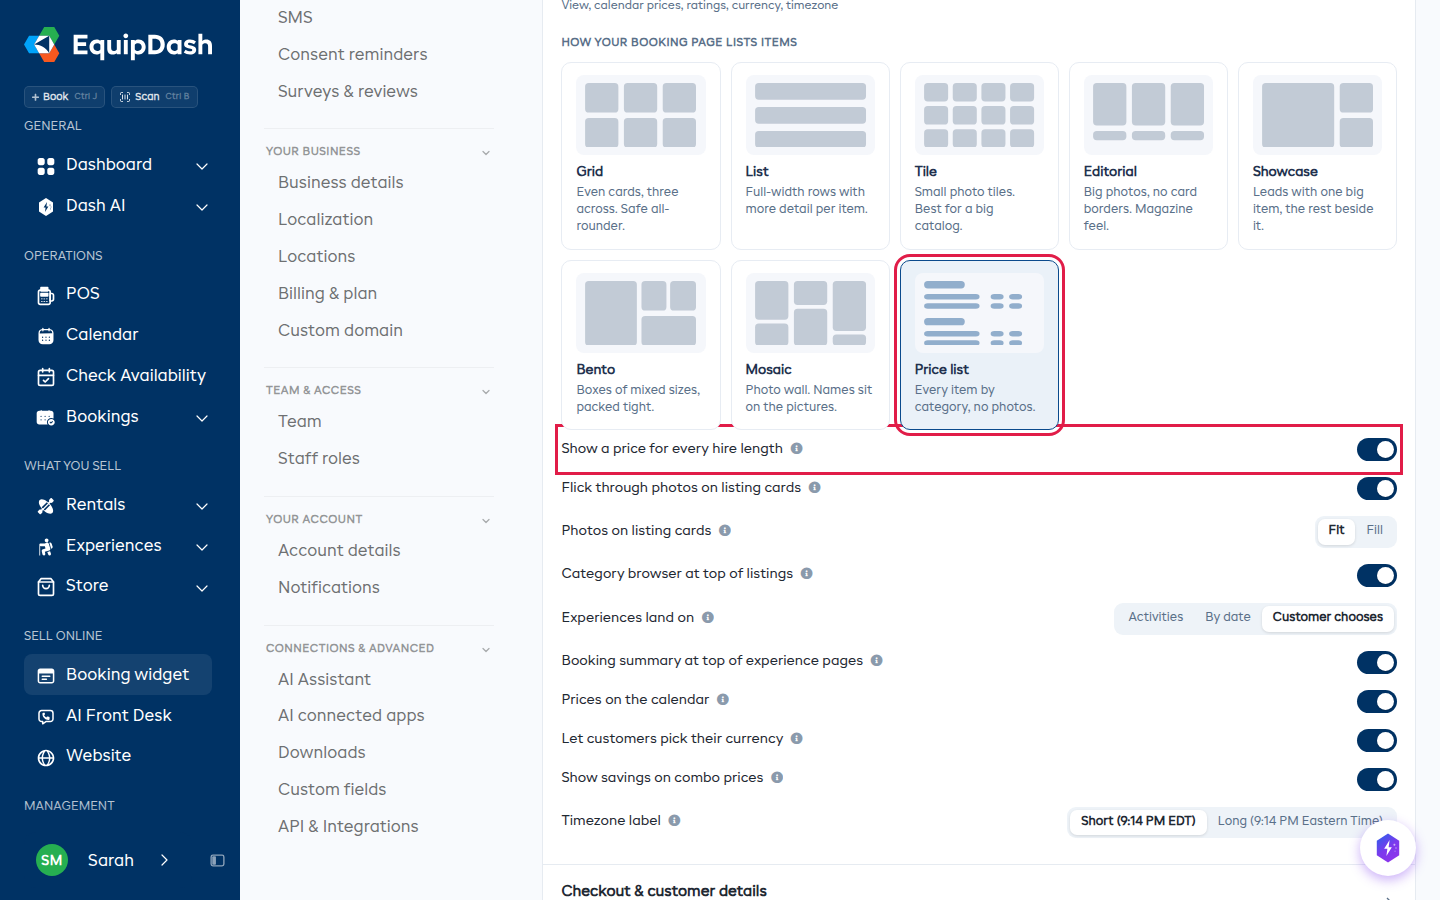This screenshot has width=1440, height=900.
Task: Click the Experiences sidebar icon
Action: point(46,547)
